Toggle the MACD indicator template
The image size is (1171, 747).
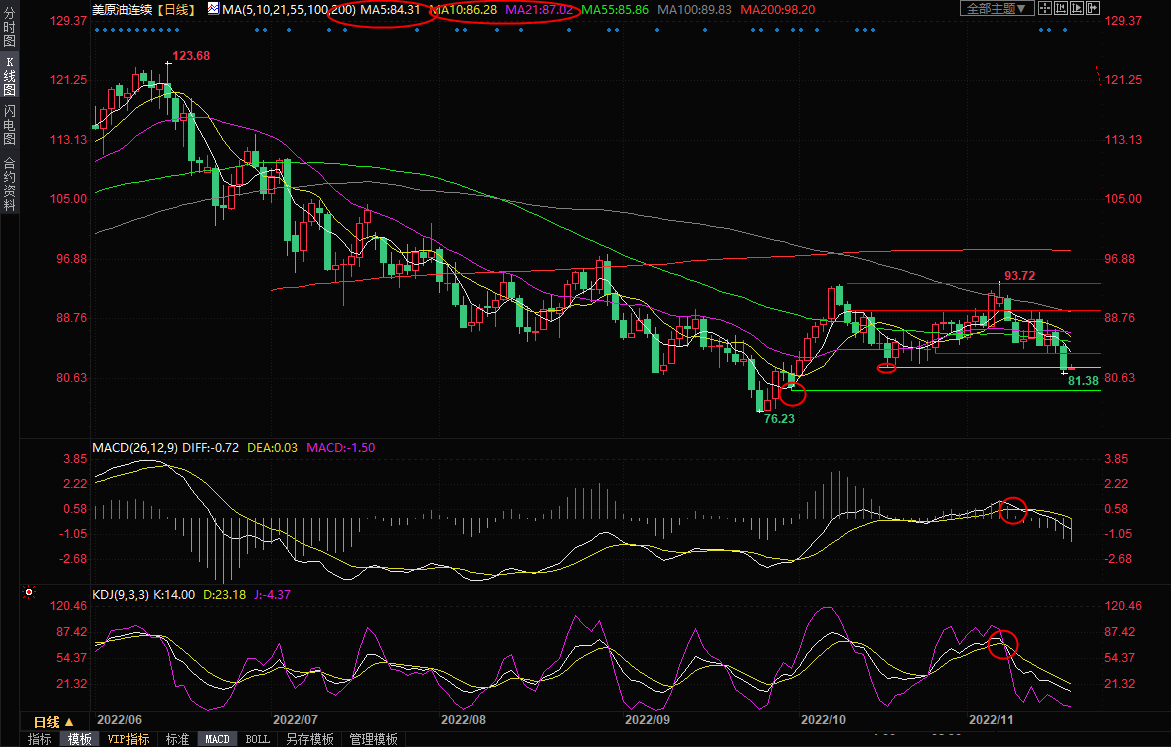[217, 739]
